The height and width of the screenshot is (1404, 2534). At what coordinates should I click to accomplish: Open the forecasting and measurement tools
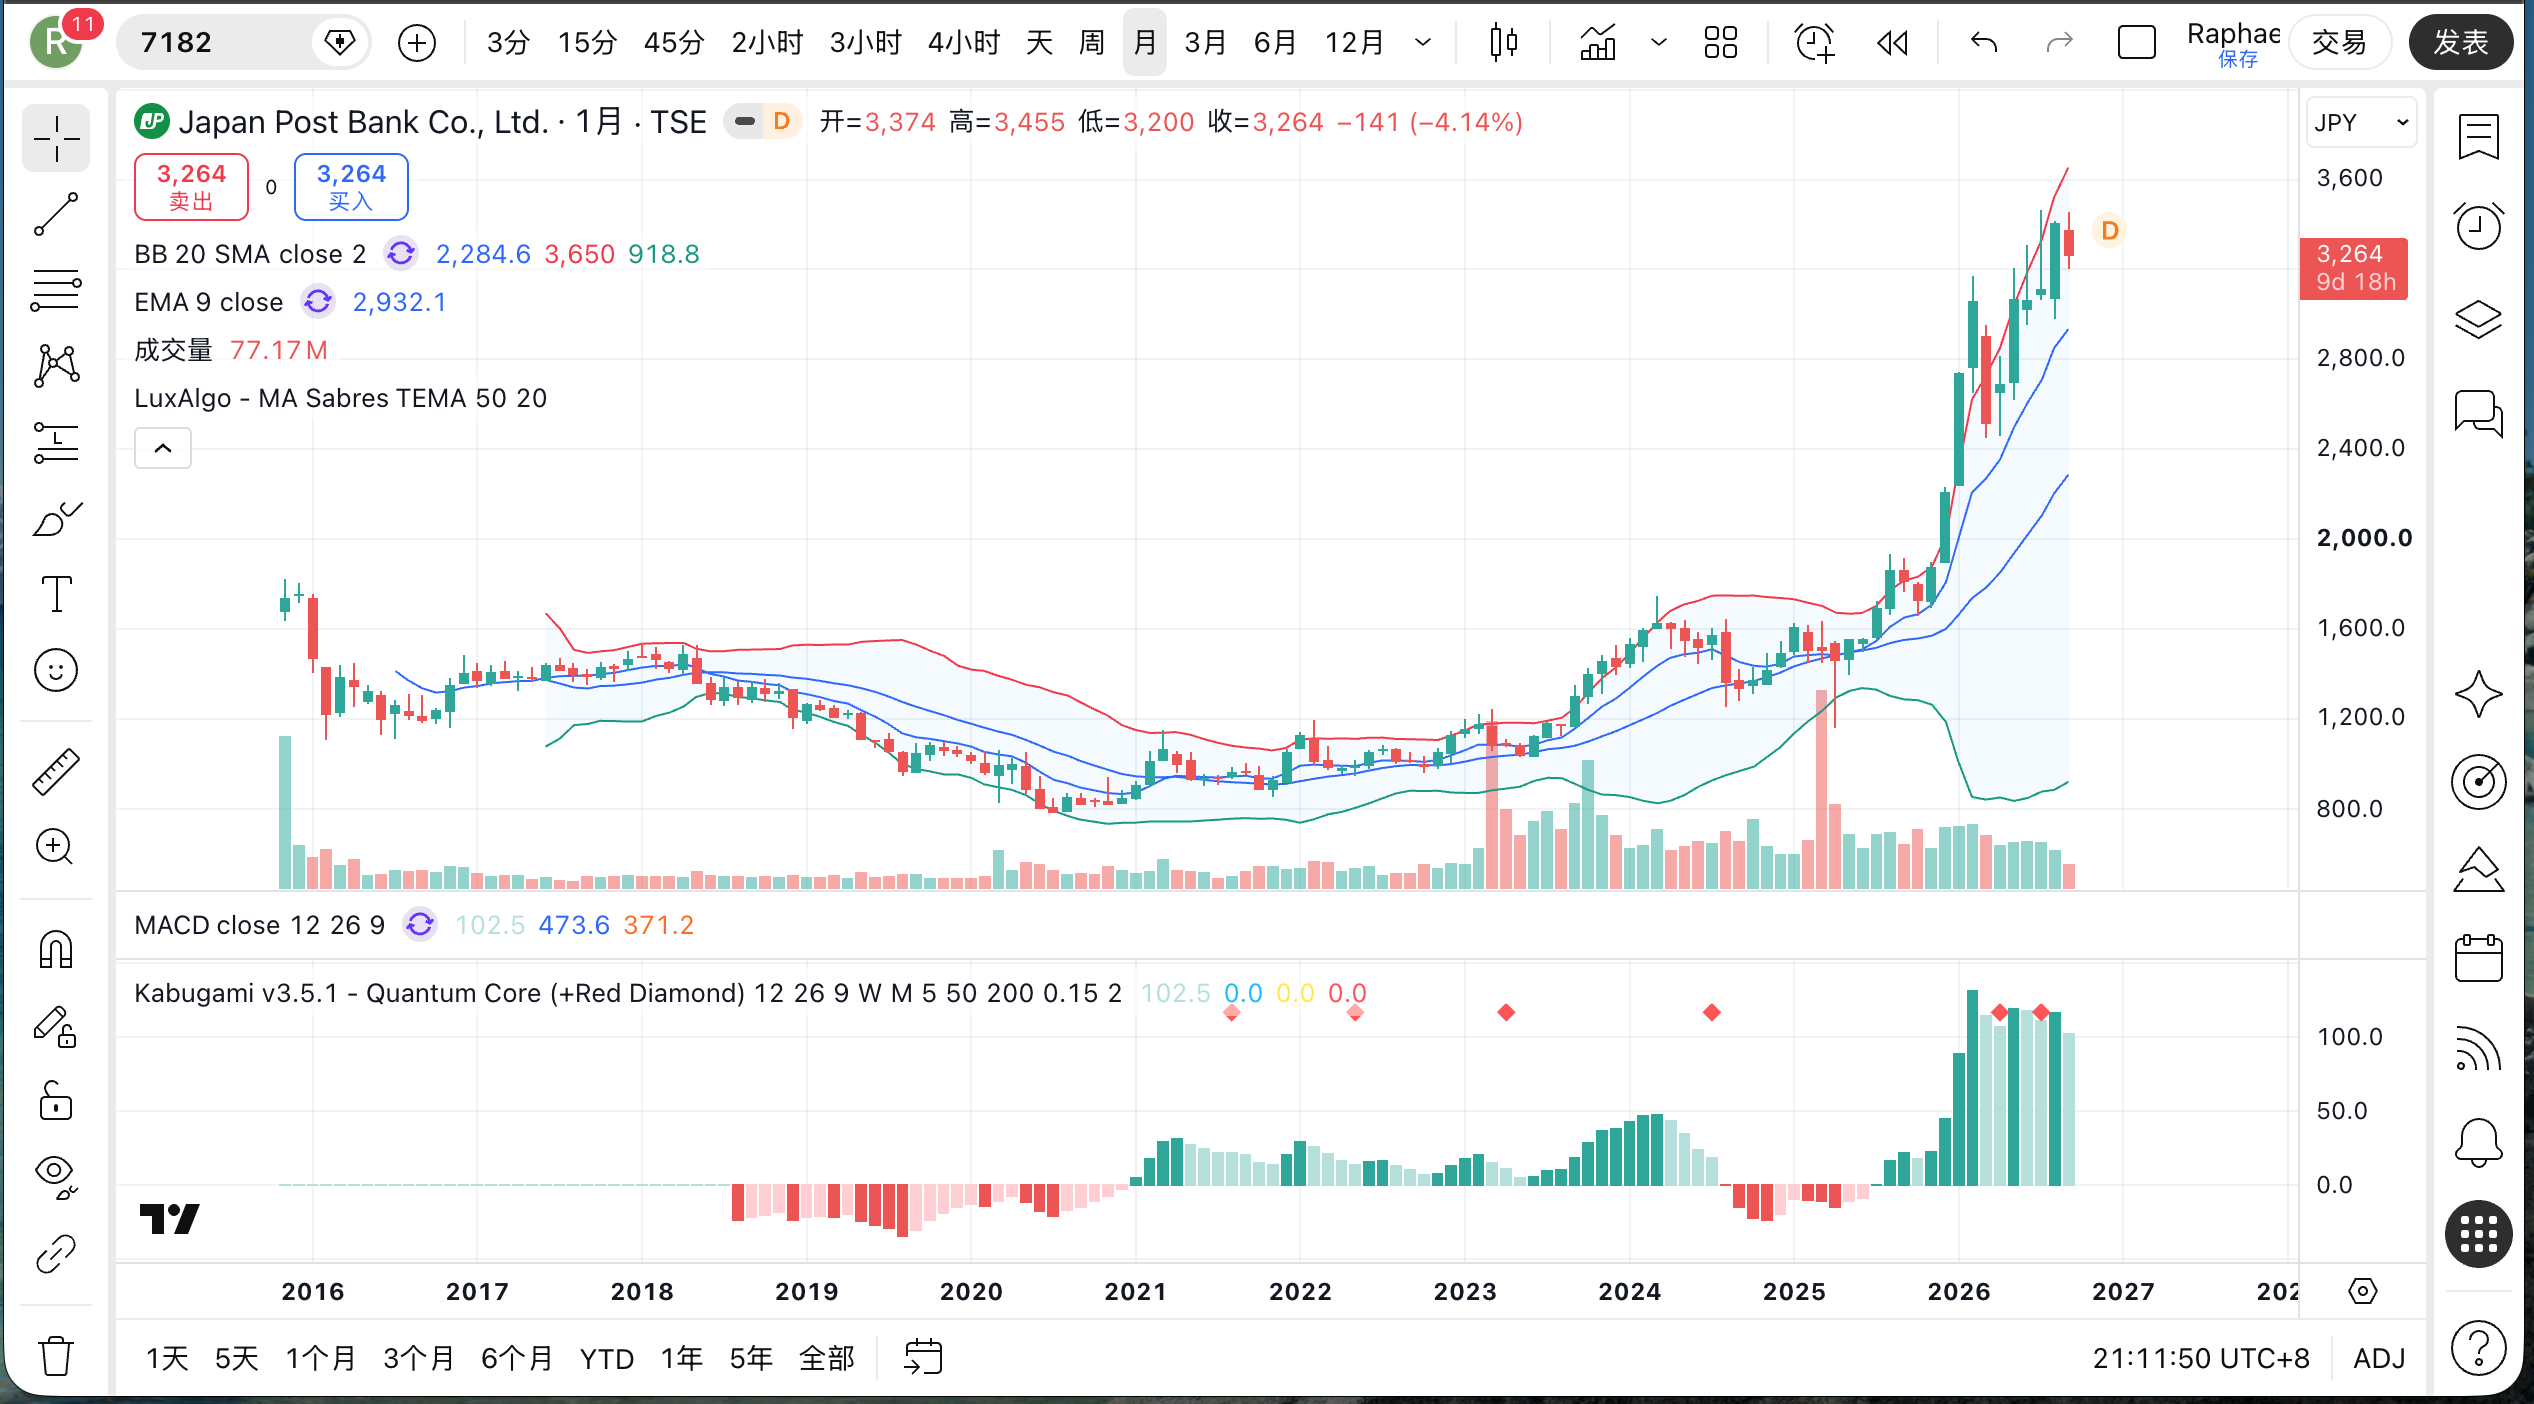click(56, 442)
